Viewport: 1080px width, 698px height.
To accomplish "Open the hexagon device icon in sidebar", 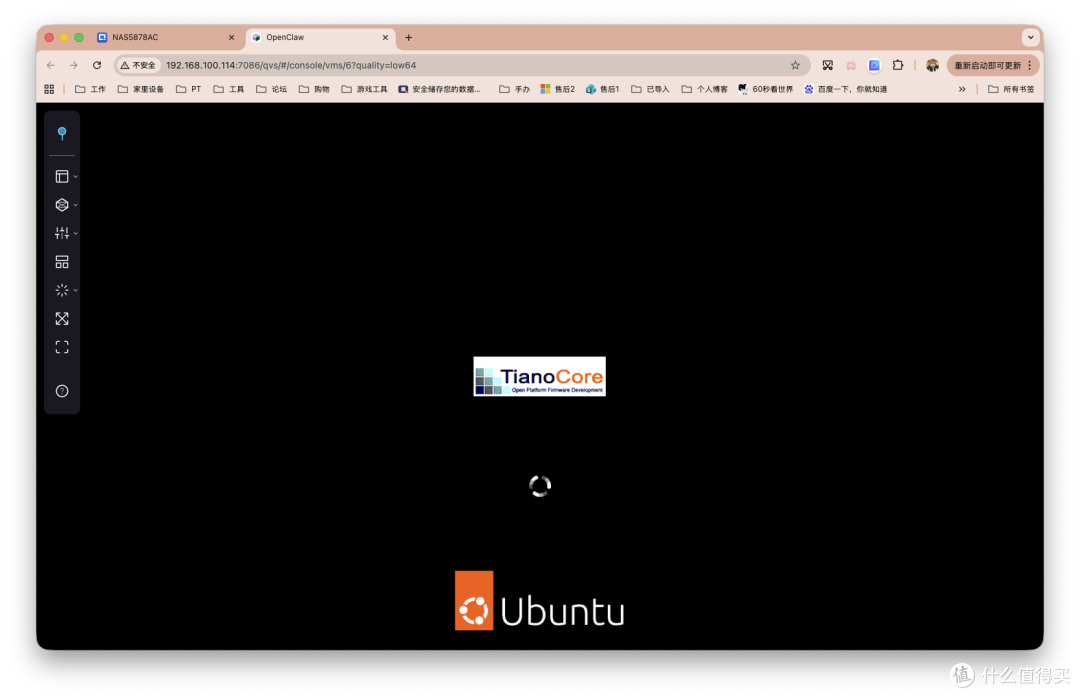I will (x=62, y=205).
